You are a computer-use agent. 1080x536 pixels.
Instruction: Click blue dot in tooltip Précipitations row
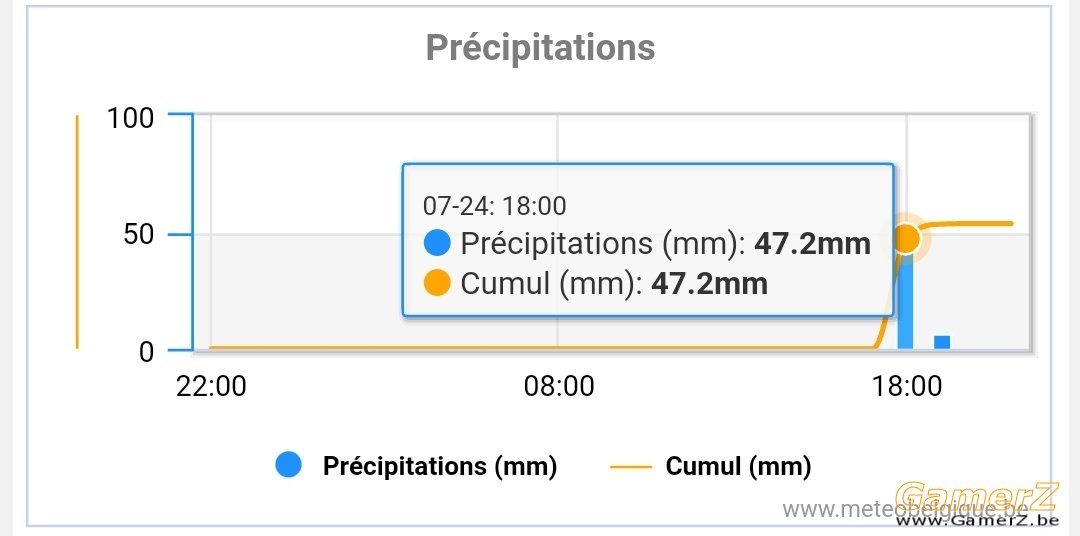click(437, 243)
